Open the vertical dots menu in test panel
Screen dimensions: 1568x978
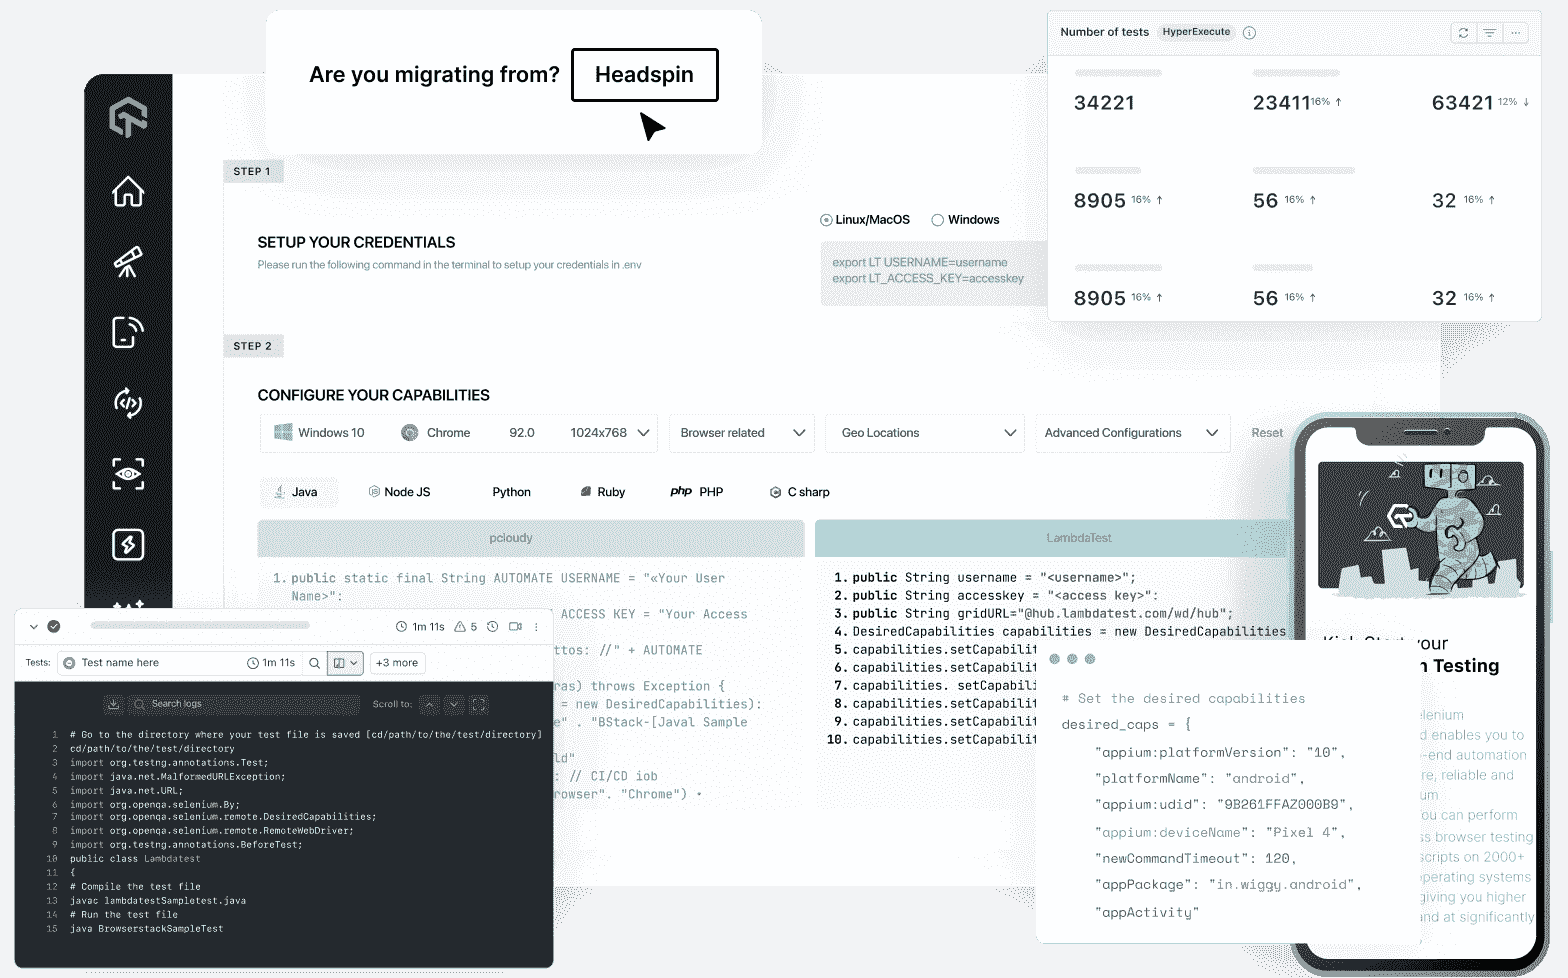pos(537,627)
